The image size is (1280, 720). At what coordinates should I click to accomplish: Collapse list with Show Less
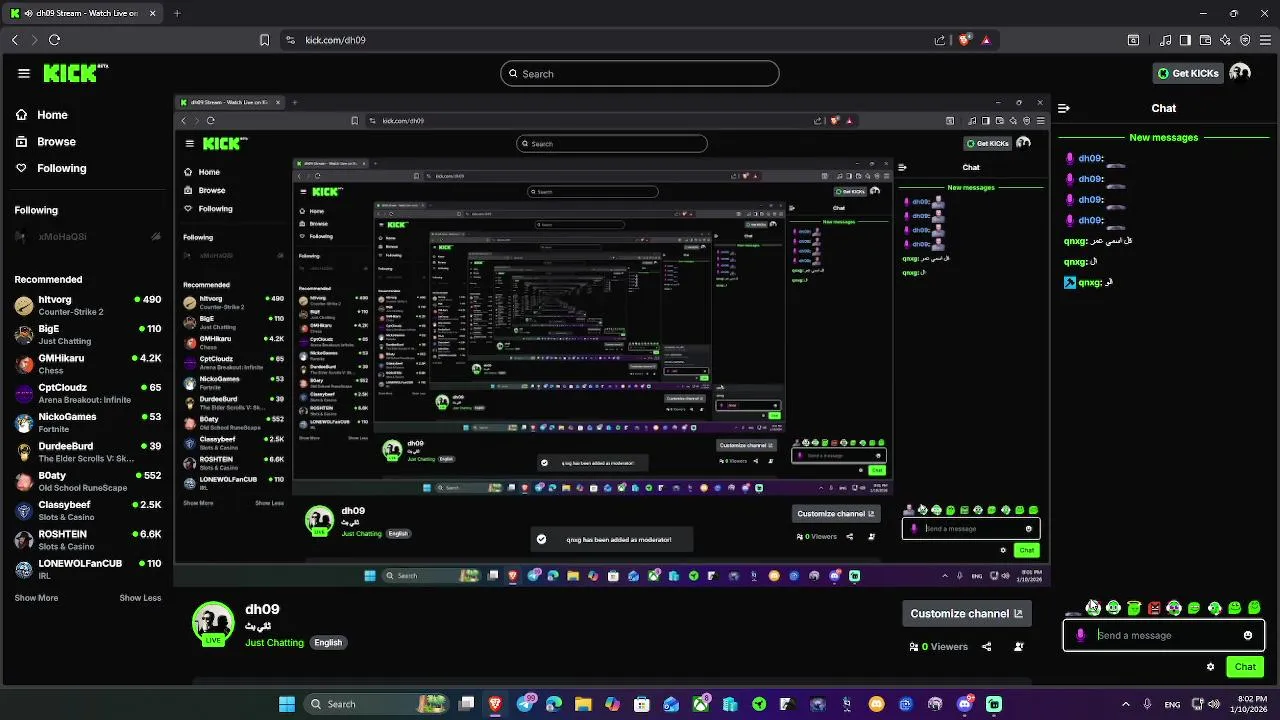click(x=140, y=598)
